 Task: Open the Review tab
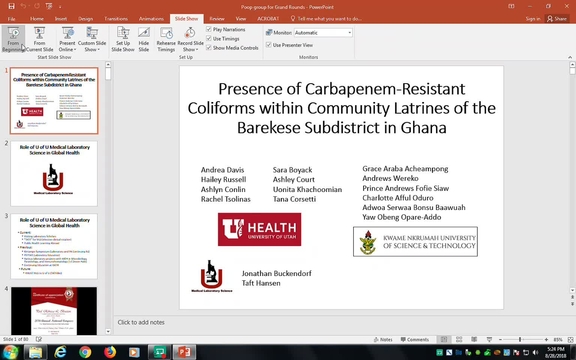[x=217, y=19]
